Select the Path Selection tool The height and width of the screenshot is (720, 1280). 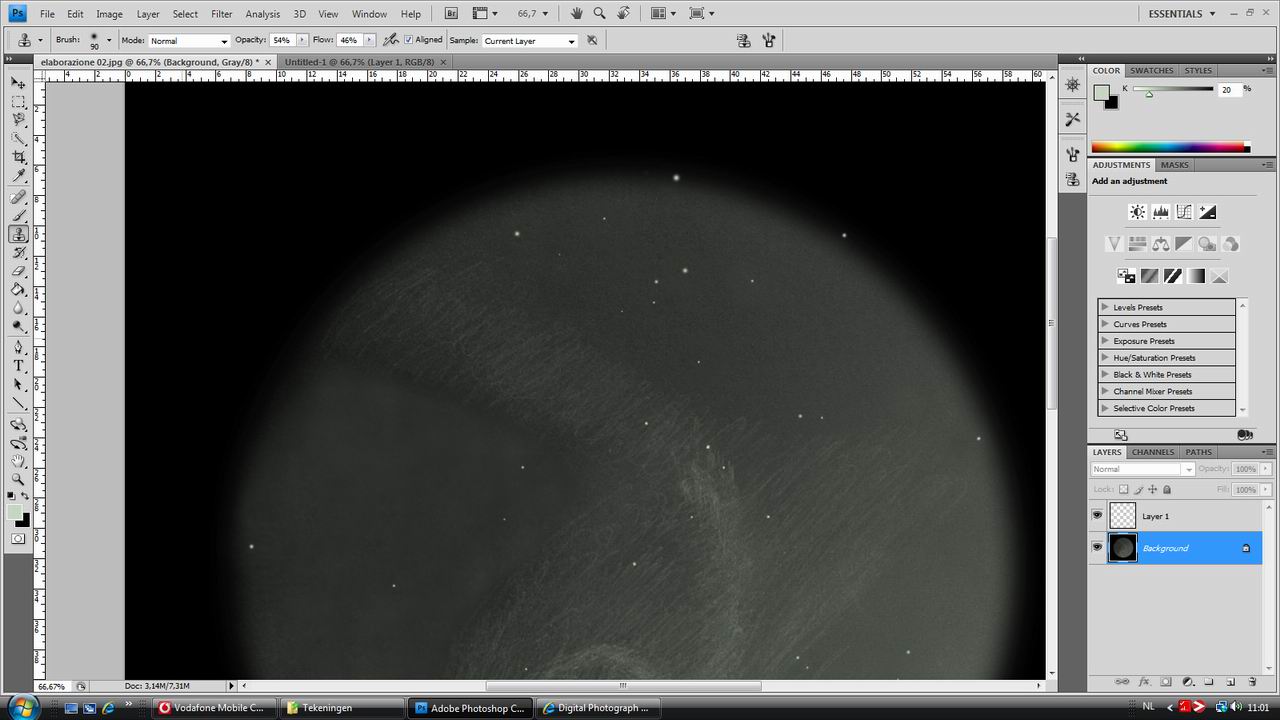18,385
